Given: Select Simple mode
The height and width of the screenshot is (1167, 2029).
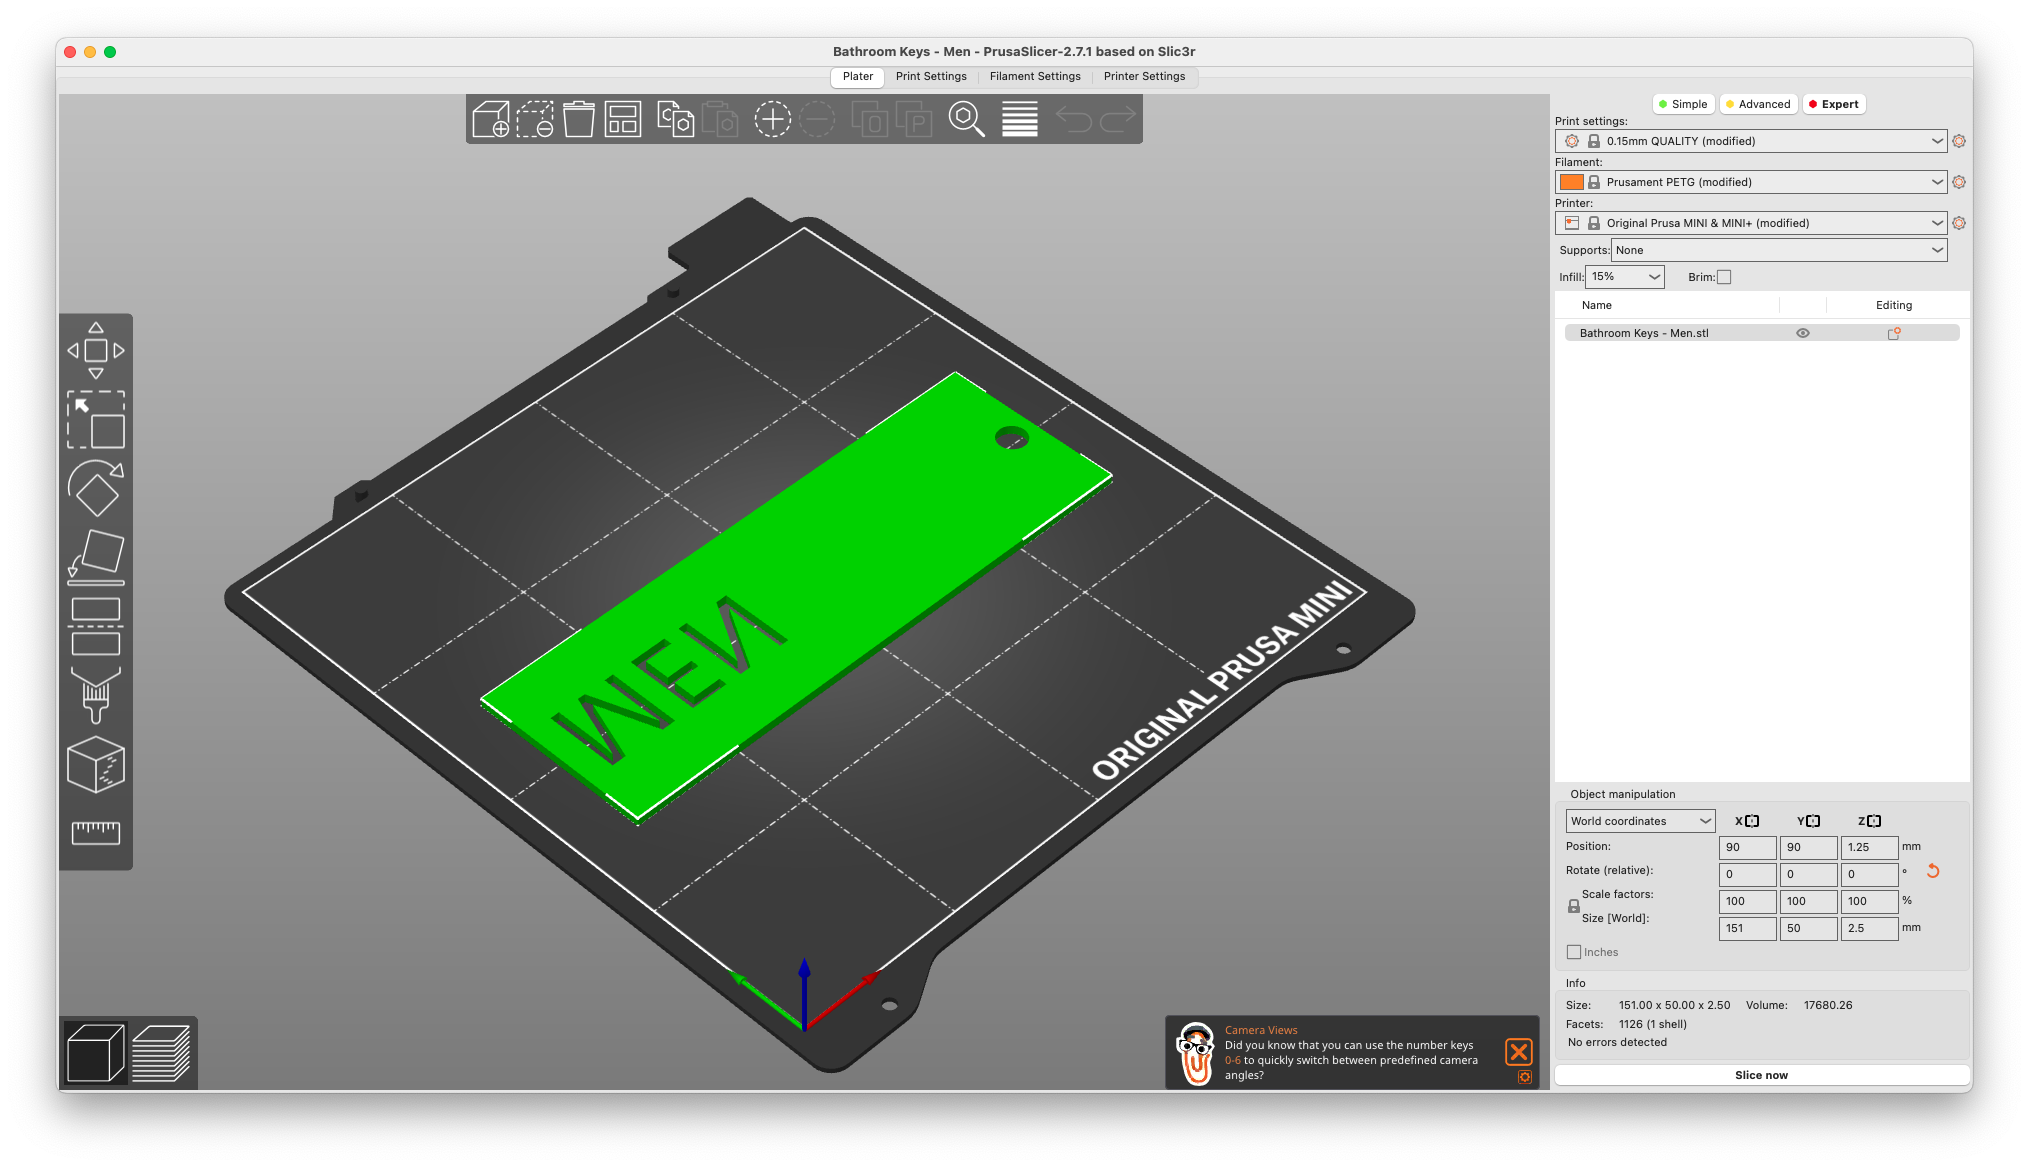Looking at the screenshot, I should tap(1683, 104).
